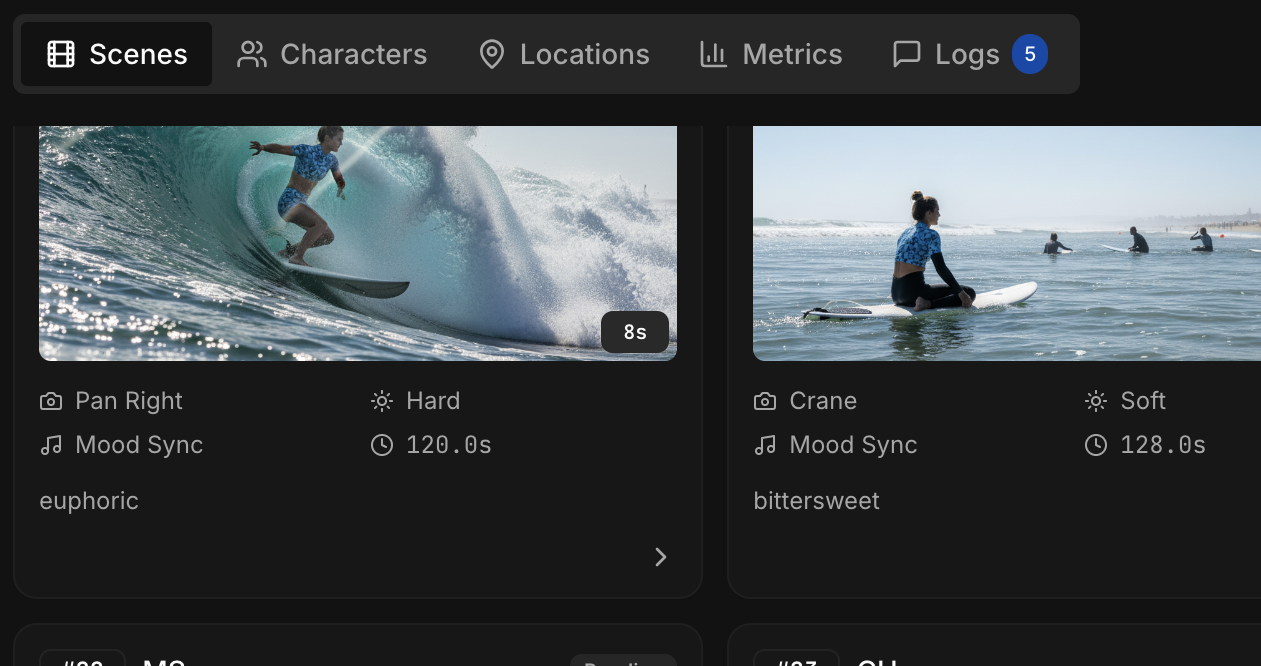Screen dimensions: 1261x666
Task: Click the sun icon next to Soft lighting
Action: (1096, 401)
